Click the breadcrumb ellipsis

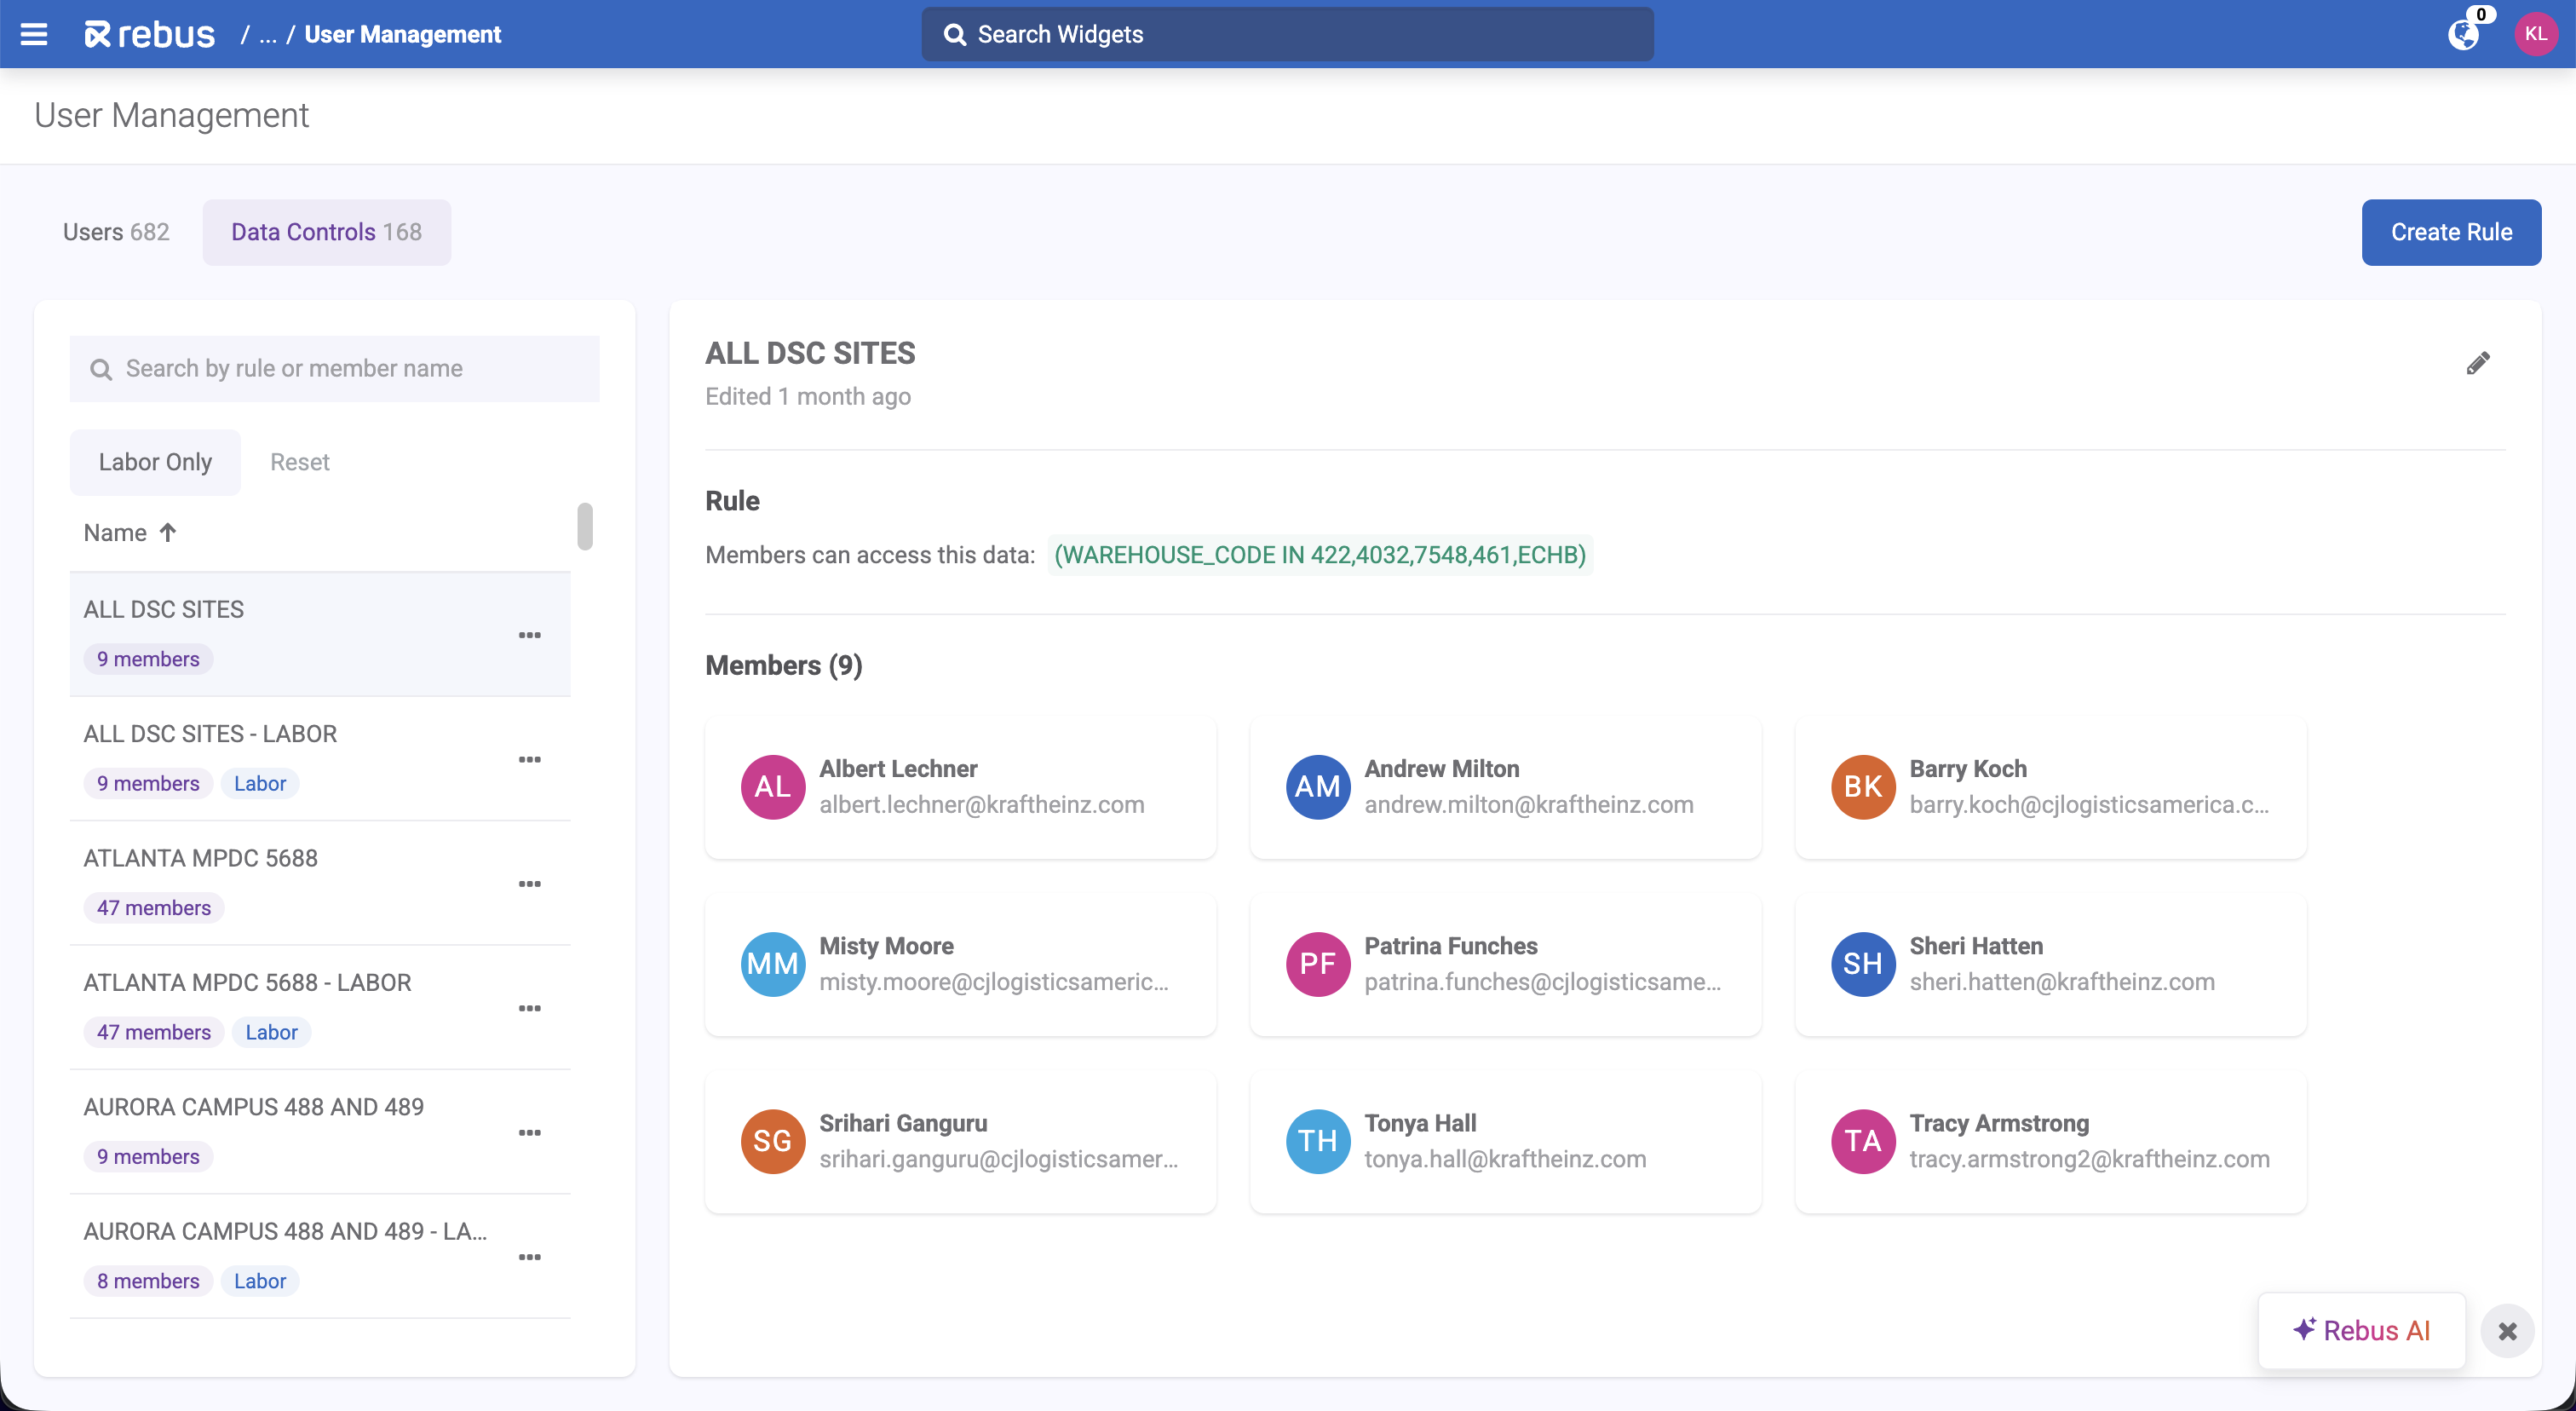(x=268, y=35)
